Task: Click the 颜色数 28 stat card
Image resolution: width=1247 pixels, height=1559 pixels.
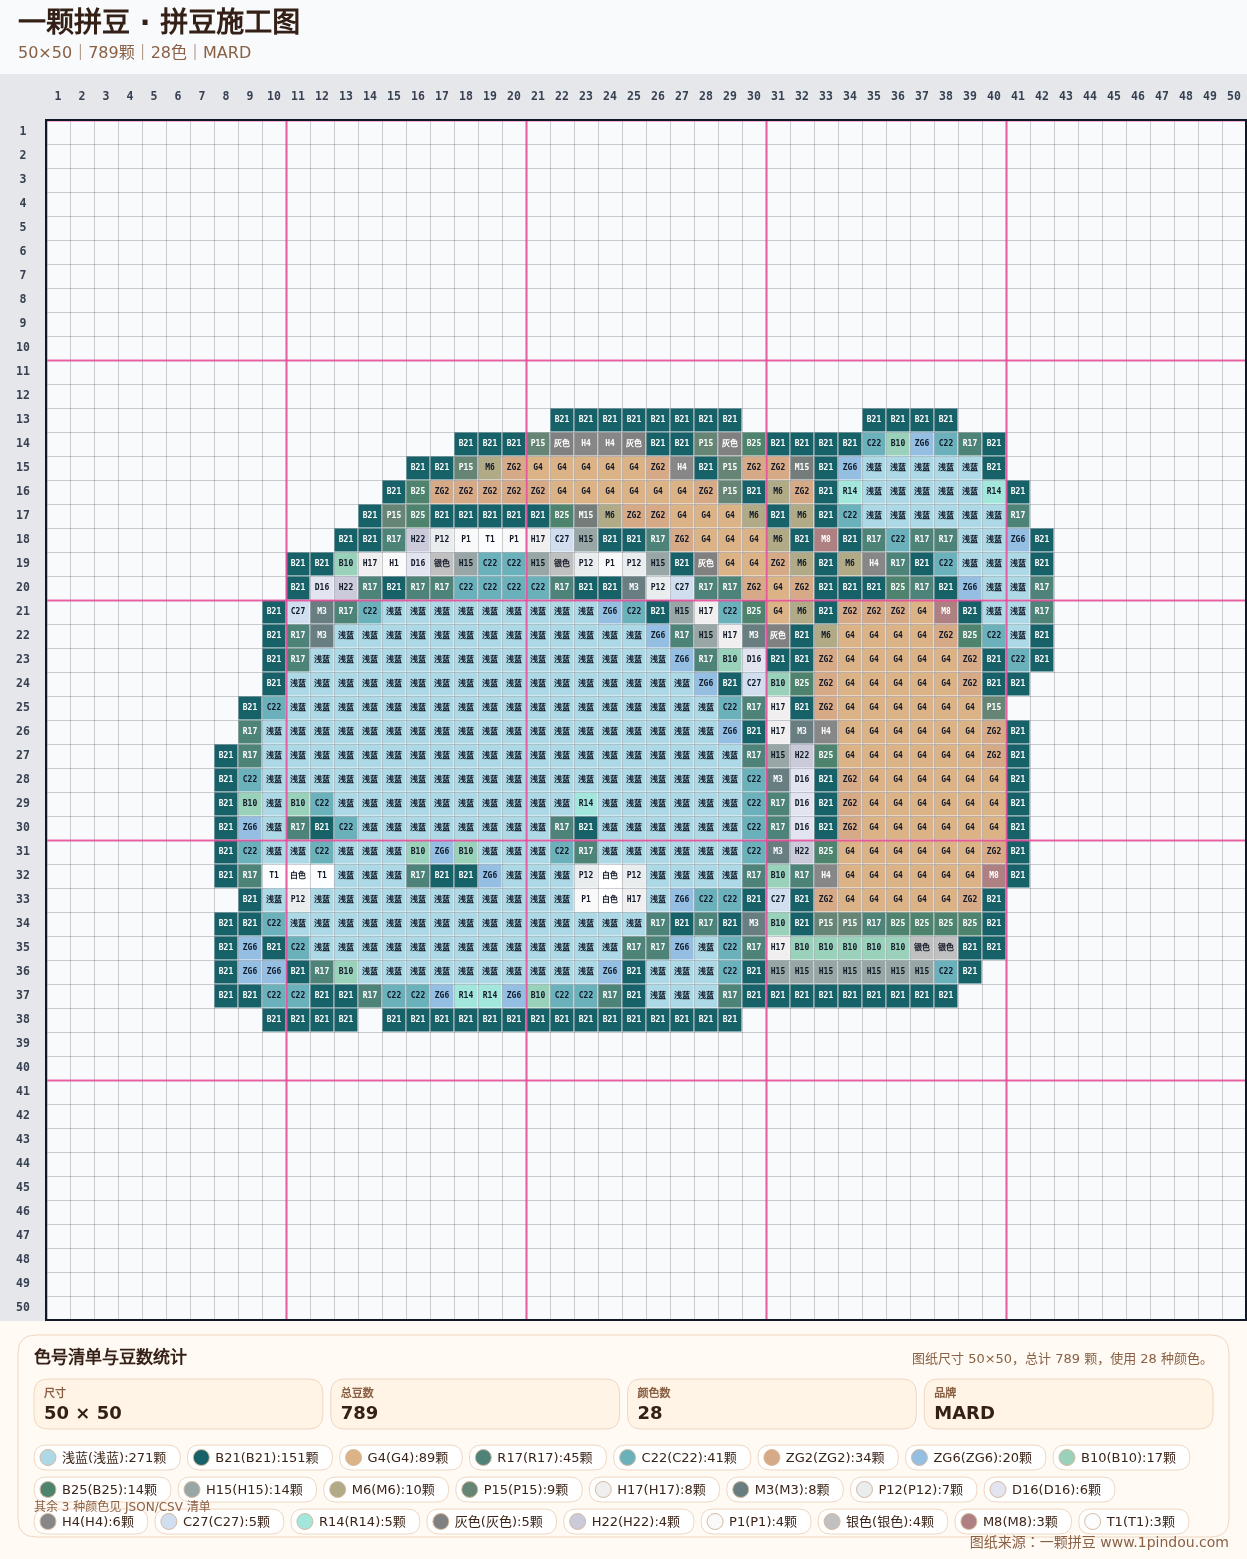Action: click(771, 1404)
